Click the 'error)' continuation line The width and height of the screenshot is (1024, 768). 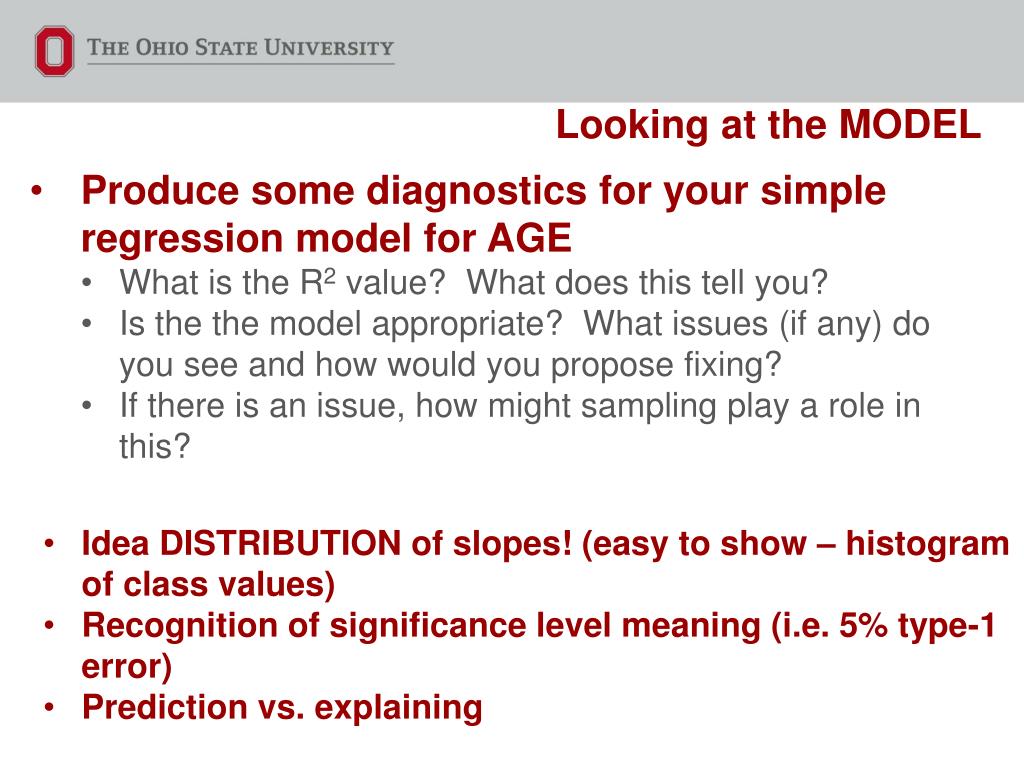127,666
